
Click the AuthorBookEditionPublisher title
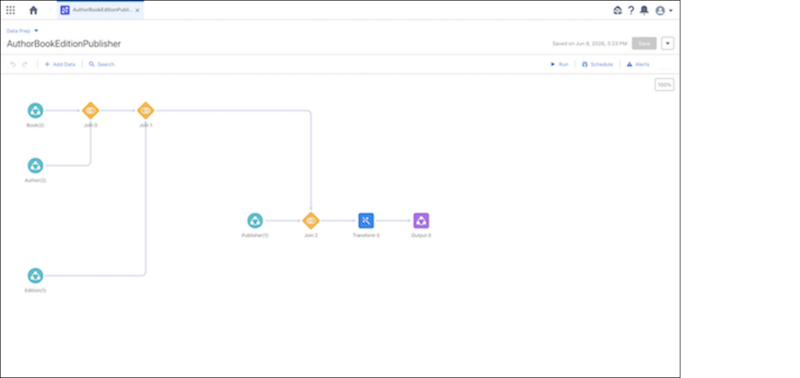(64, 44)
